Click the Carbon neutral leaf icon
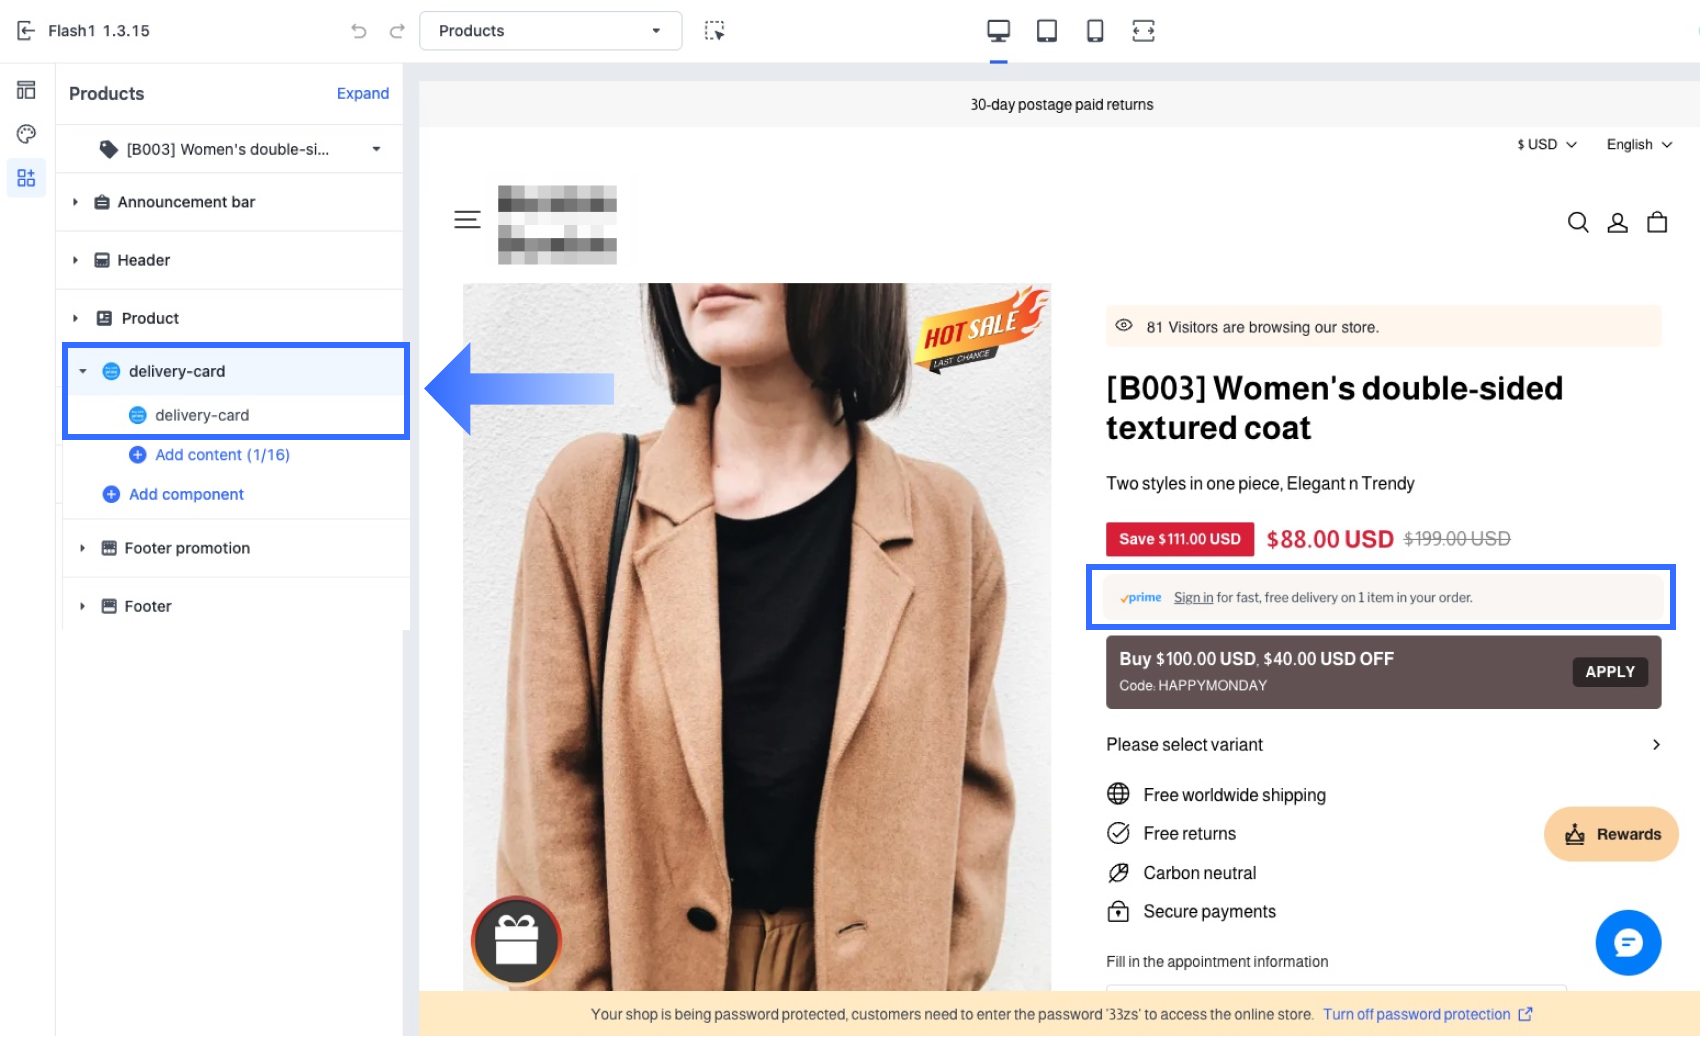Image resolution: width=1700 pixels, height=1037 pixels. 1118,873
